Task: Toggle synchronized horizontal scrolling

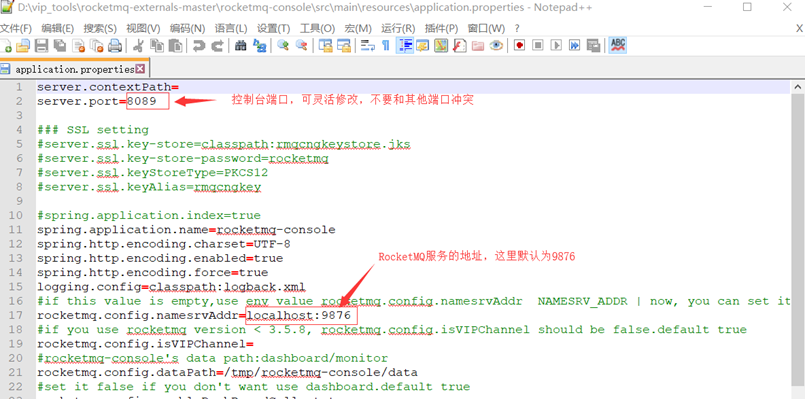Action: click(344, 46)
